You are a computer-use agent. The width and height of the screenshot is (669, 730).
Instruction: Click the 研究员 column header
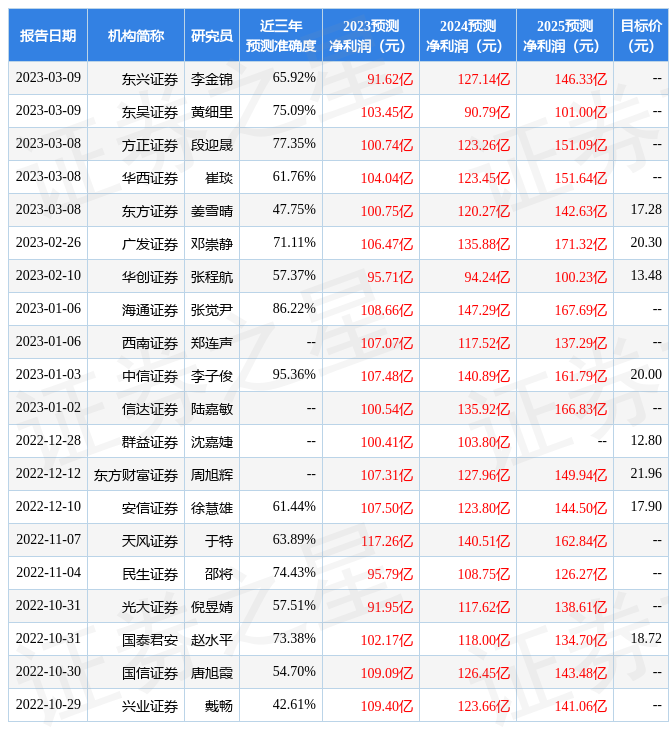pyautogui.click(x=212, y=35)
